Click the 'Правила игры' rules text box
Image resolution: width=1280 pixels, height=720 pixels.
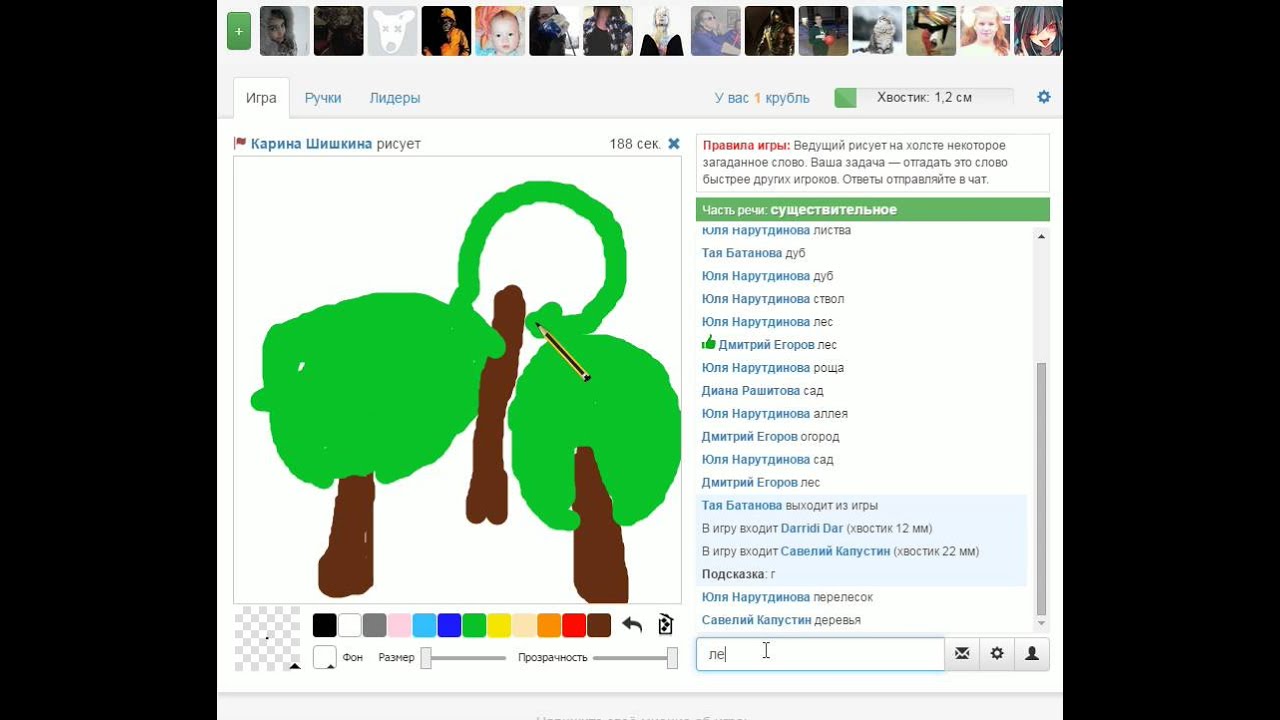click(x=873, y=163)
